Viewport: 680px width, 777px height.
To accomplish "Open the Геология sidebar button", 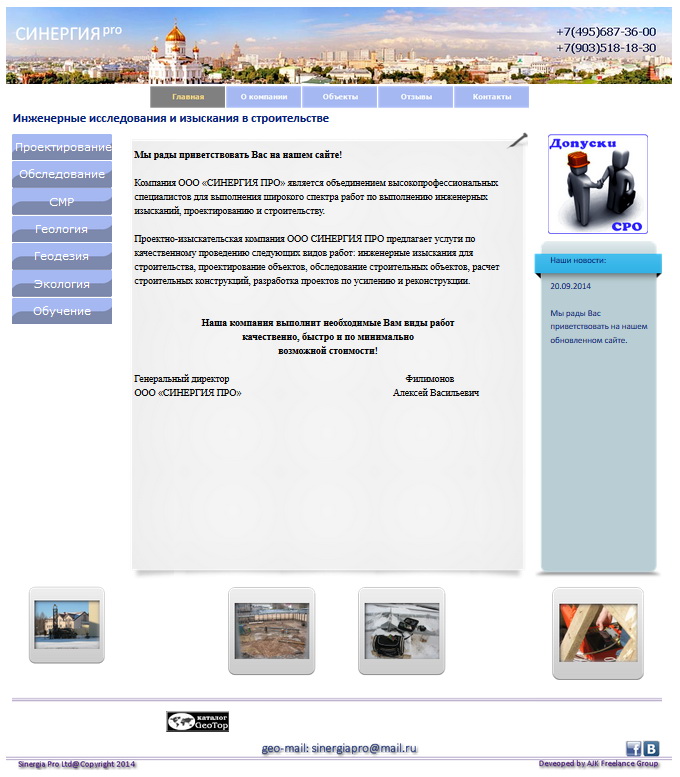I will click(62, 229).
